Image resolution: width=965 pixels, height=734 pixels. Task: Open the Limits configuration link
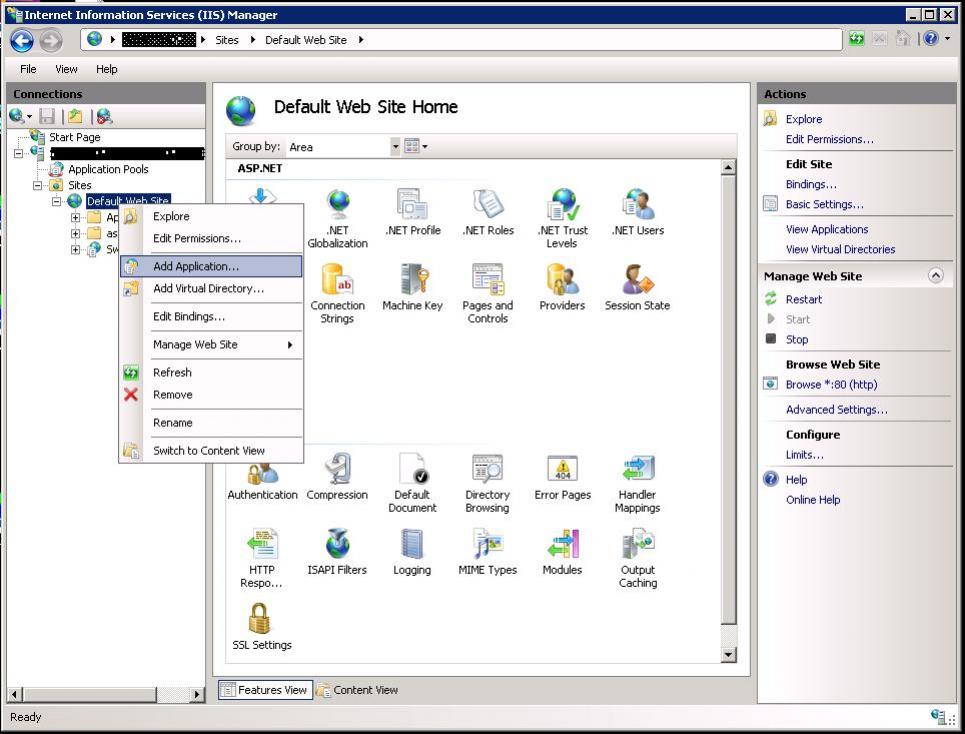point(804,455)
